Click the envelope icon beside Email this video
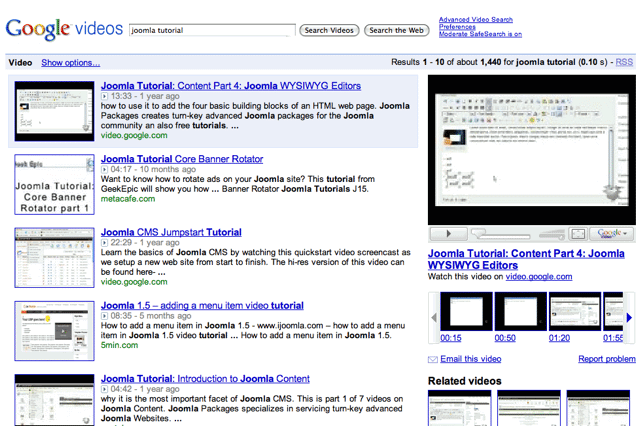 [433, 359]
